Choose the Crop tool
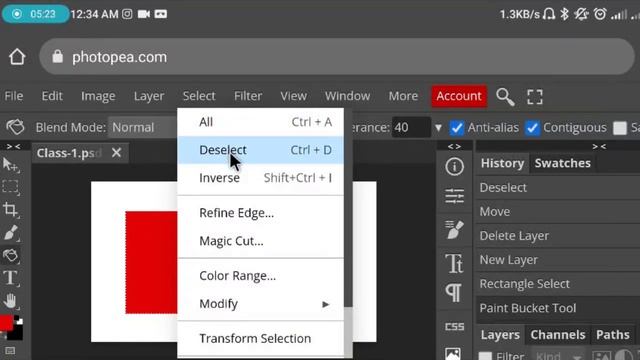 point(10,210)
